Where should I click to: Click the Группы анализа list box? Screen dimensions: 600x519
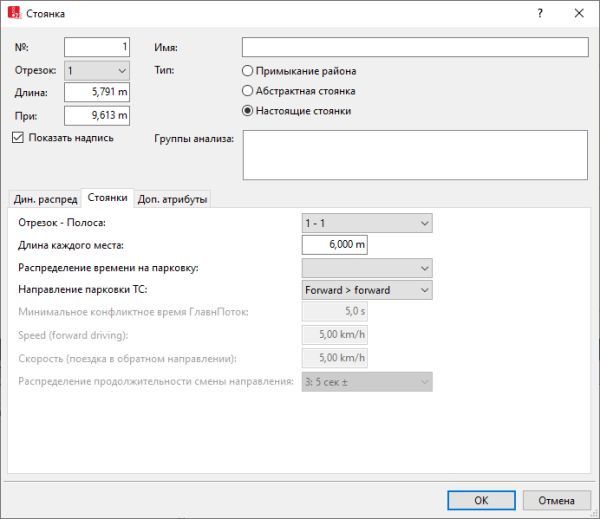pos(414,153)
